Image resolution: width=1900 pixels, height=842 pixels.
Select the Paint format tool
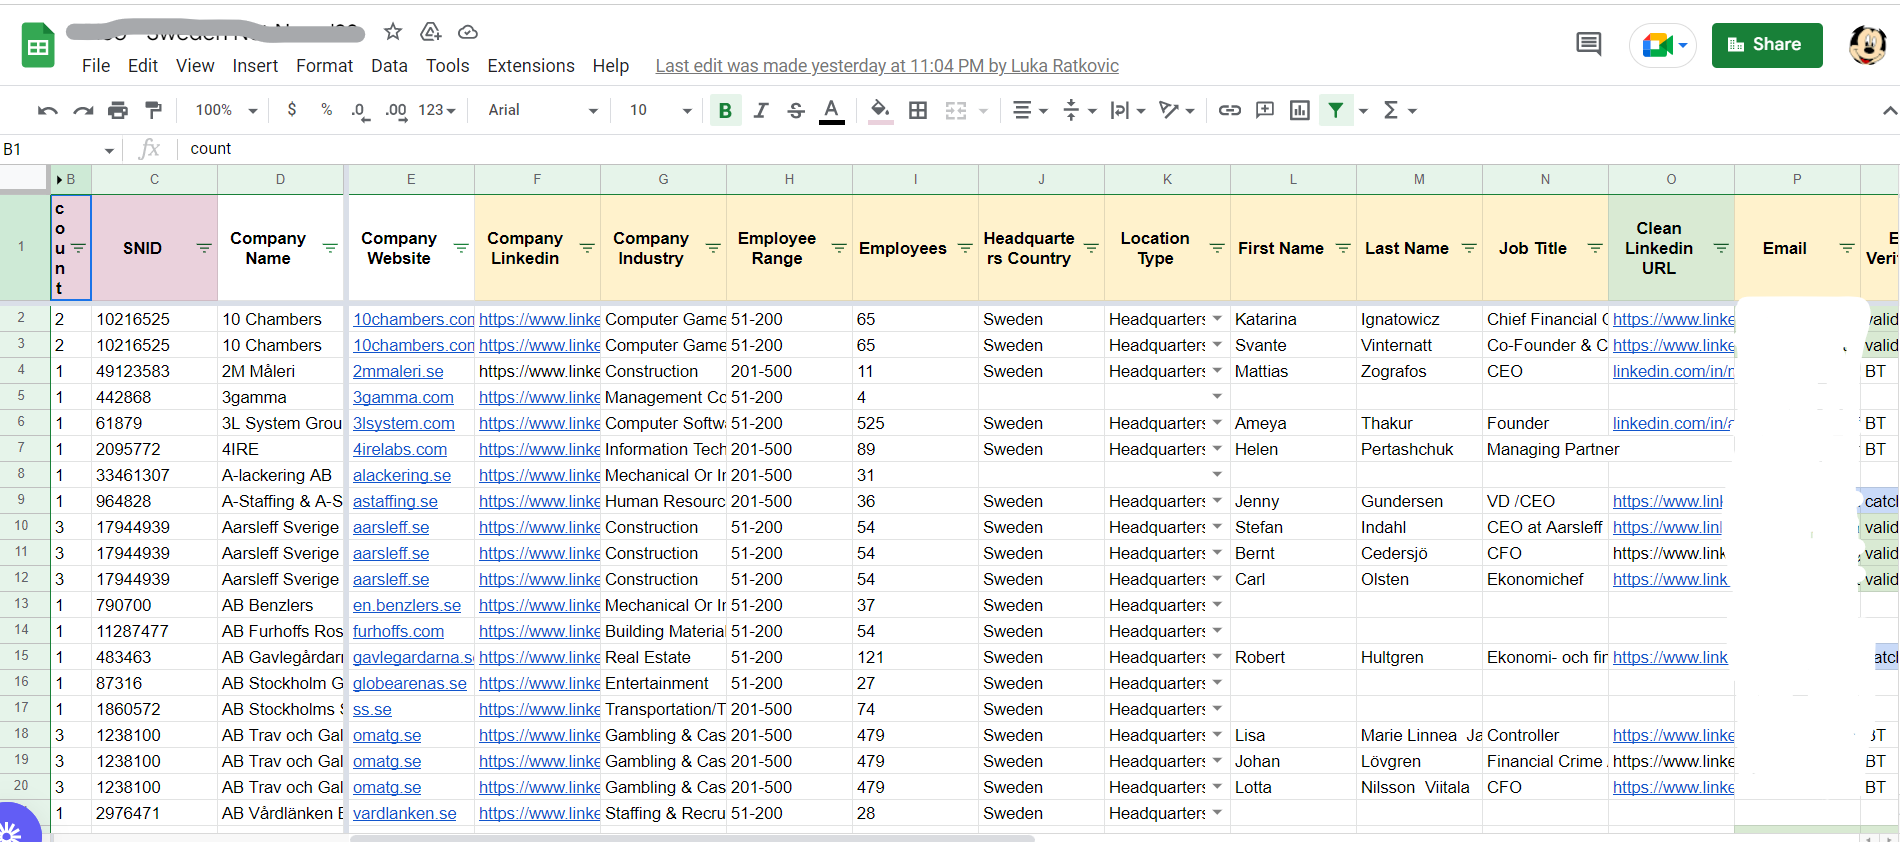153,110
